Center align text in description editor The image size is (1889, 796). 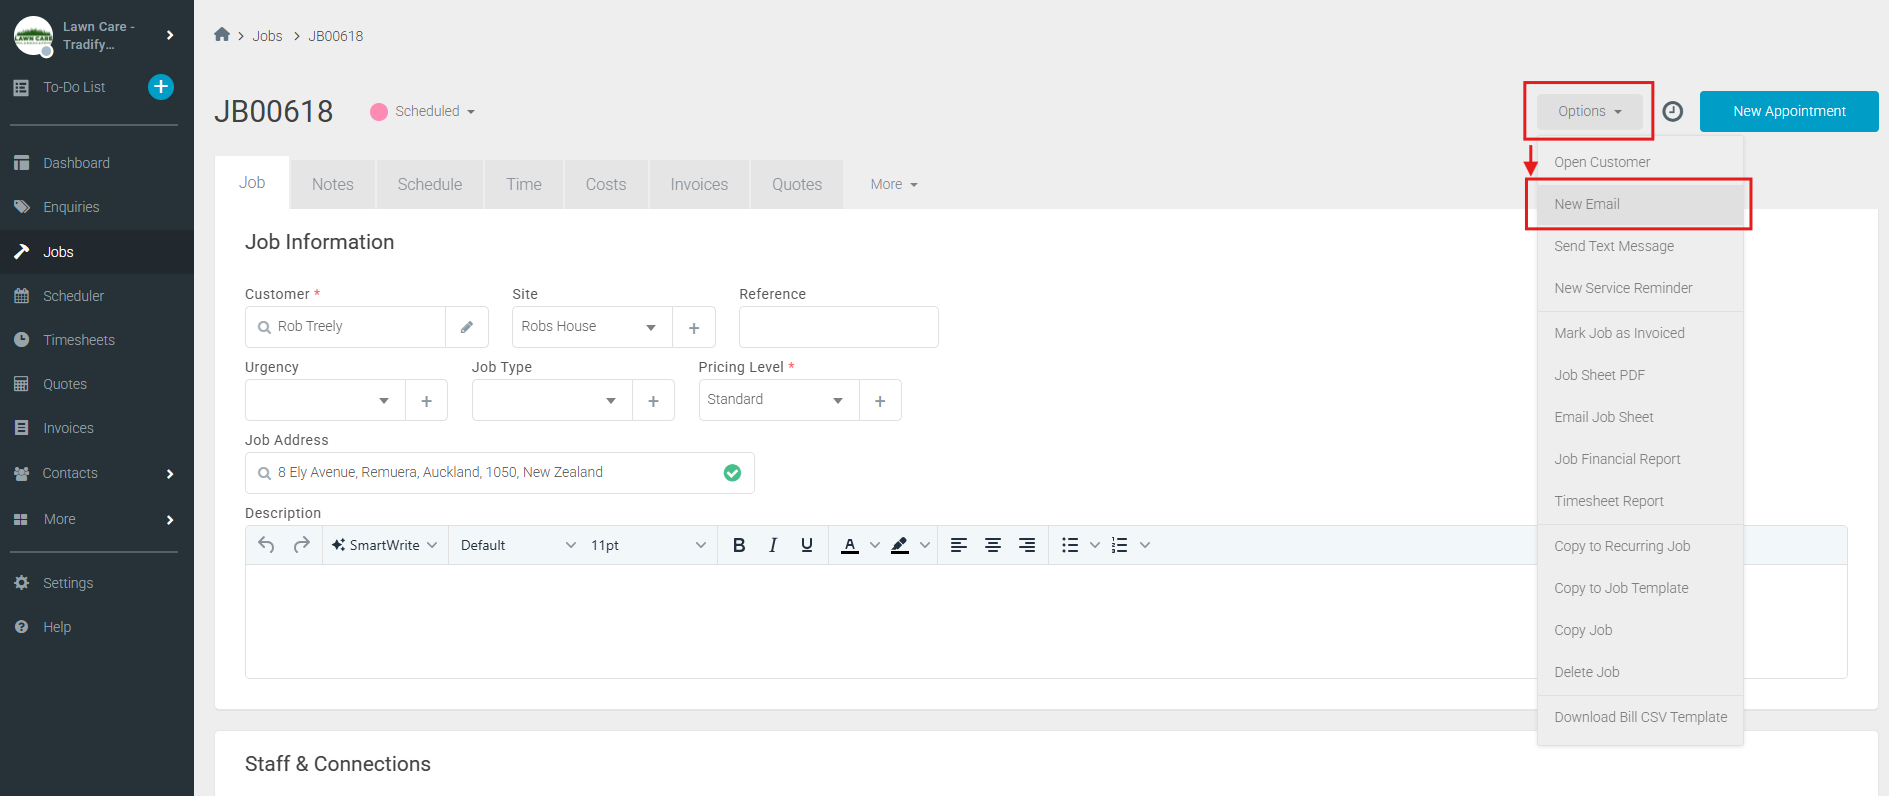click(x=993, y=545)
